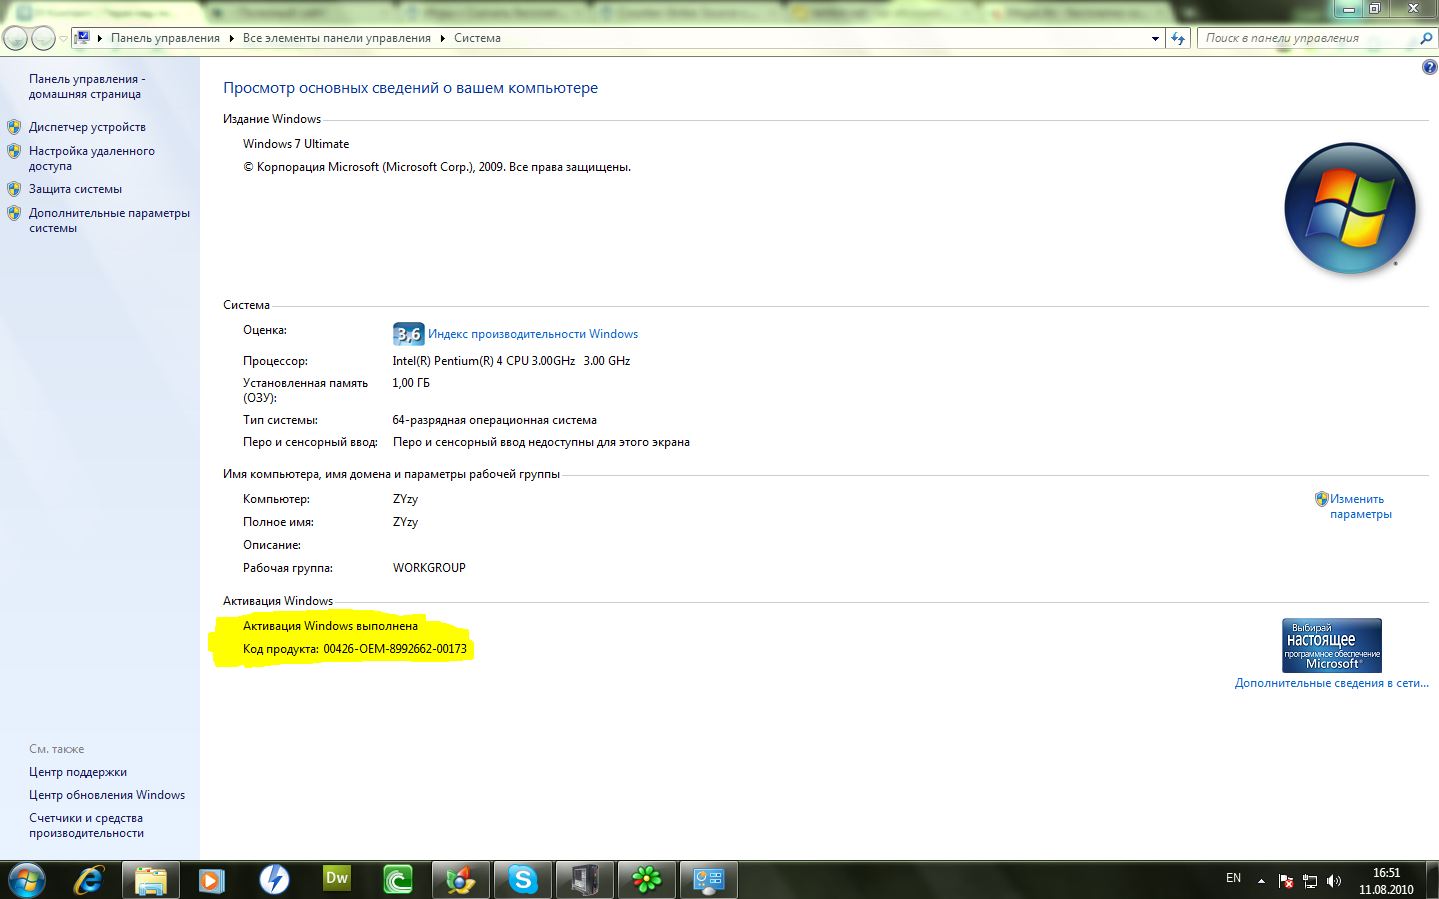Click shield icon beside Защита системы

[14, 189]
